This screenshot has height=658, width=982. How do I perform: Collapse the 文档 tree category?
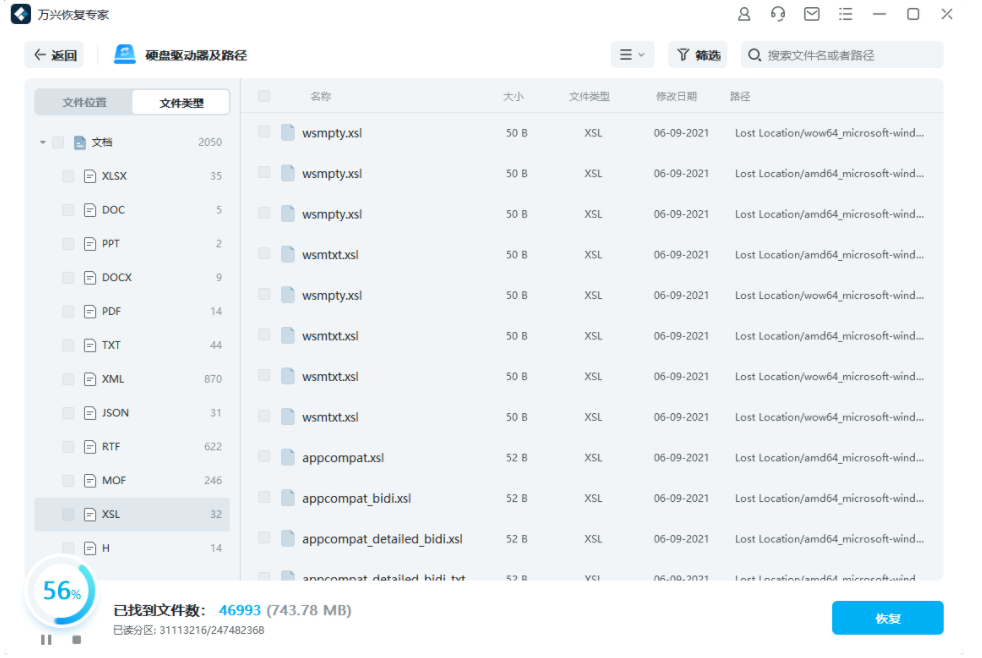pos(43,142)
